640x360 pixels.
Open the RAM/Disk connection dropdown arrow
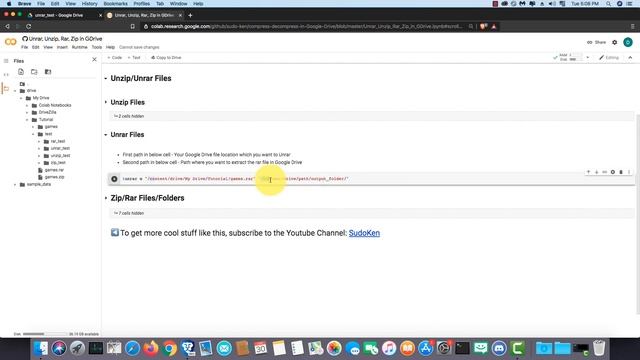[x=587, y=58]
